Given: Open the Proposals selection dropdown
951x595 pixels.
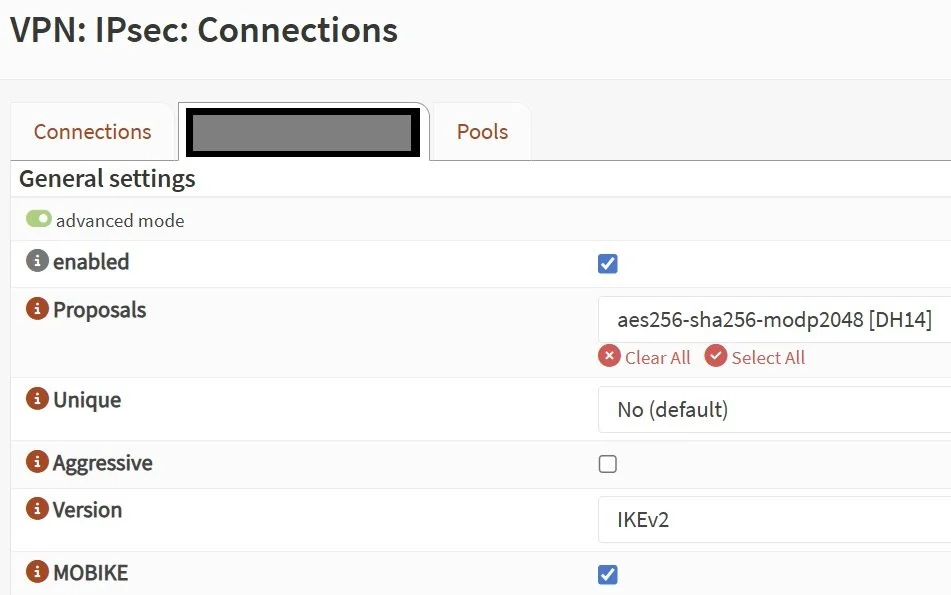Looking at the screenshot, I should pyautogui.click(x=775, y=320).
